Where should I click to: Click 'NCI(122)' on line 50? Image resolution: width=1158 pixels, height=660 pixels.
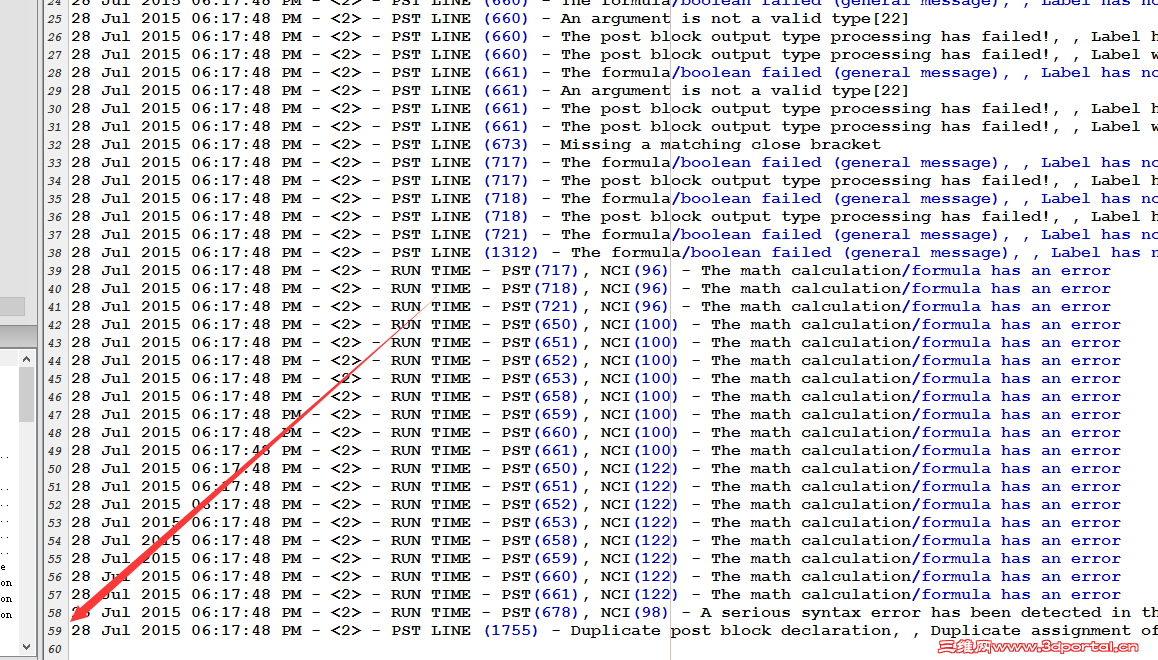tap(640, 469)
